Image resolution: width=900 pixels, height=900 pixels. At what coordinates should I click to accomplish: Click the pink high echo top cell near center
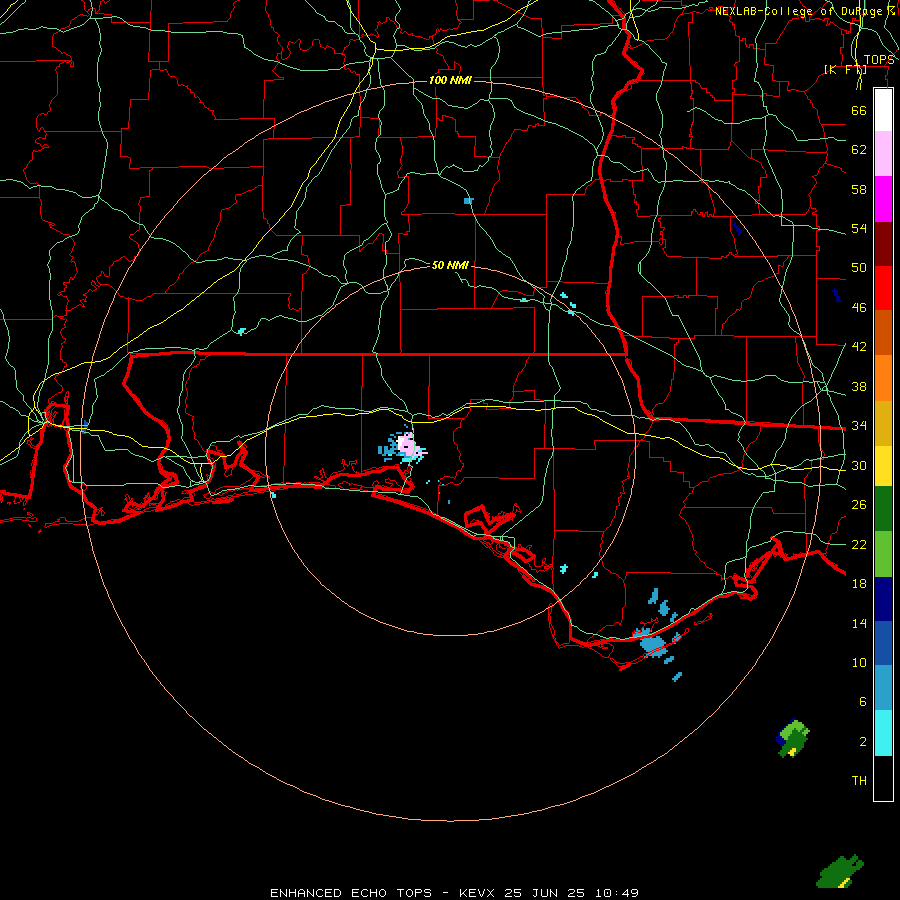tap(406, 445)
